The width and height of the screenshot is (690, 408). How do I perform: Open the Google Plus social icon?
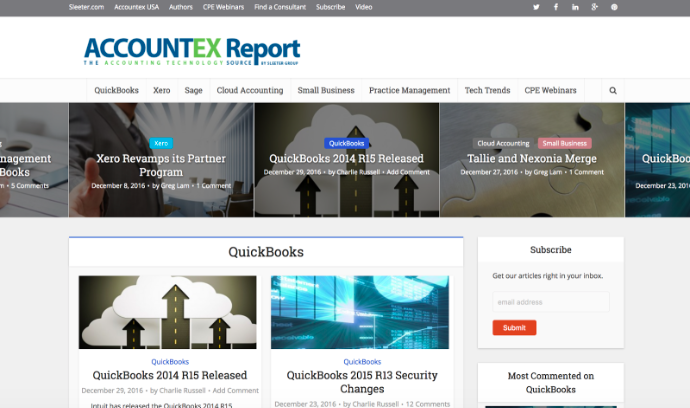595,7
